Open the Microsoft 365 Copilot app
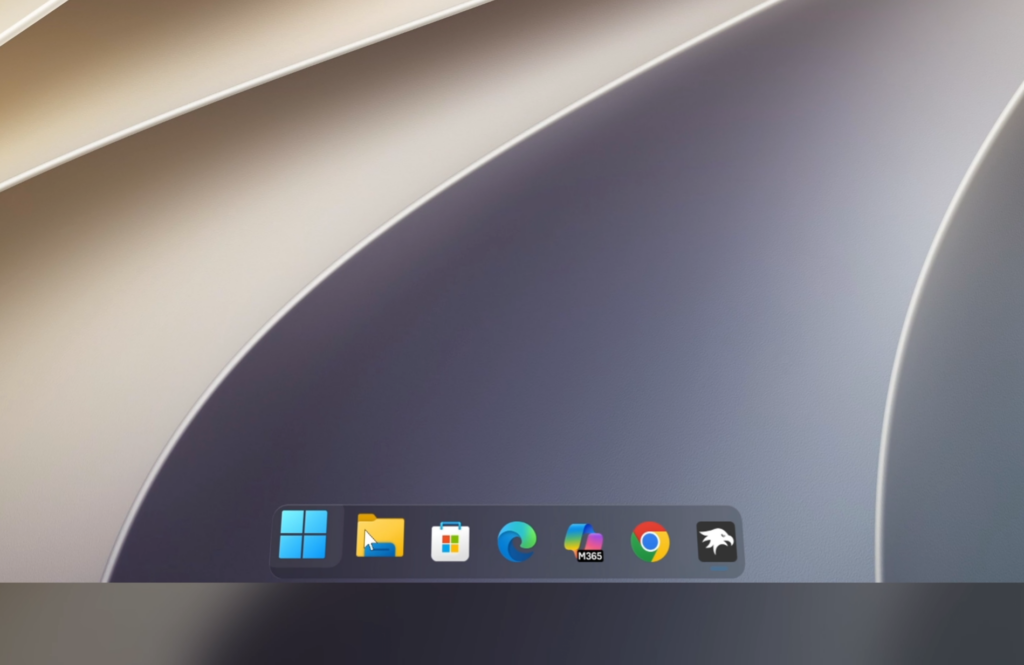The image size is (1024, 665). [x=584, y=542]
